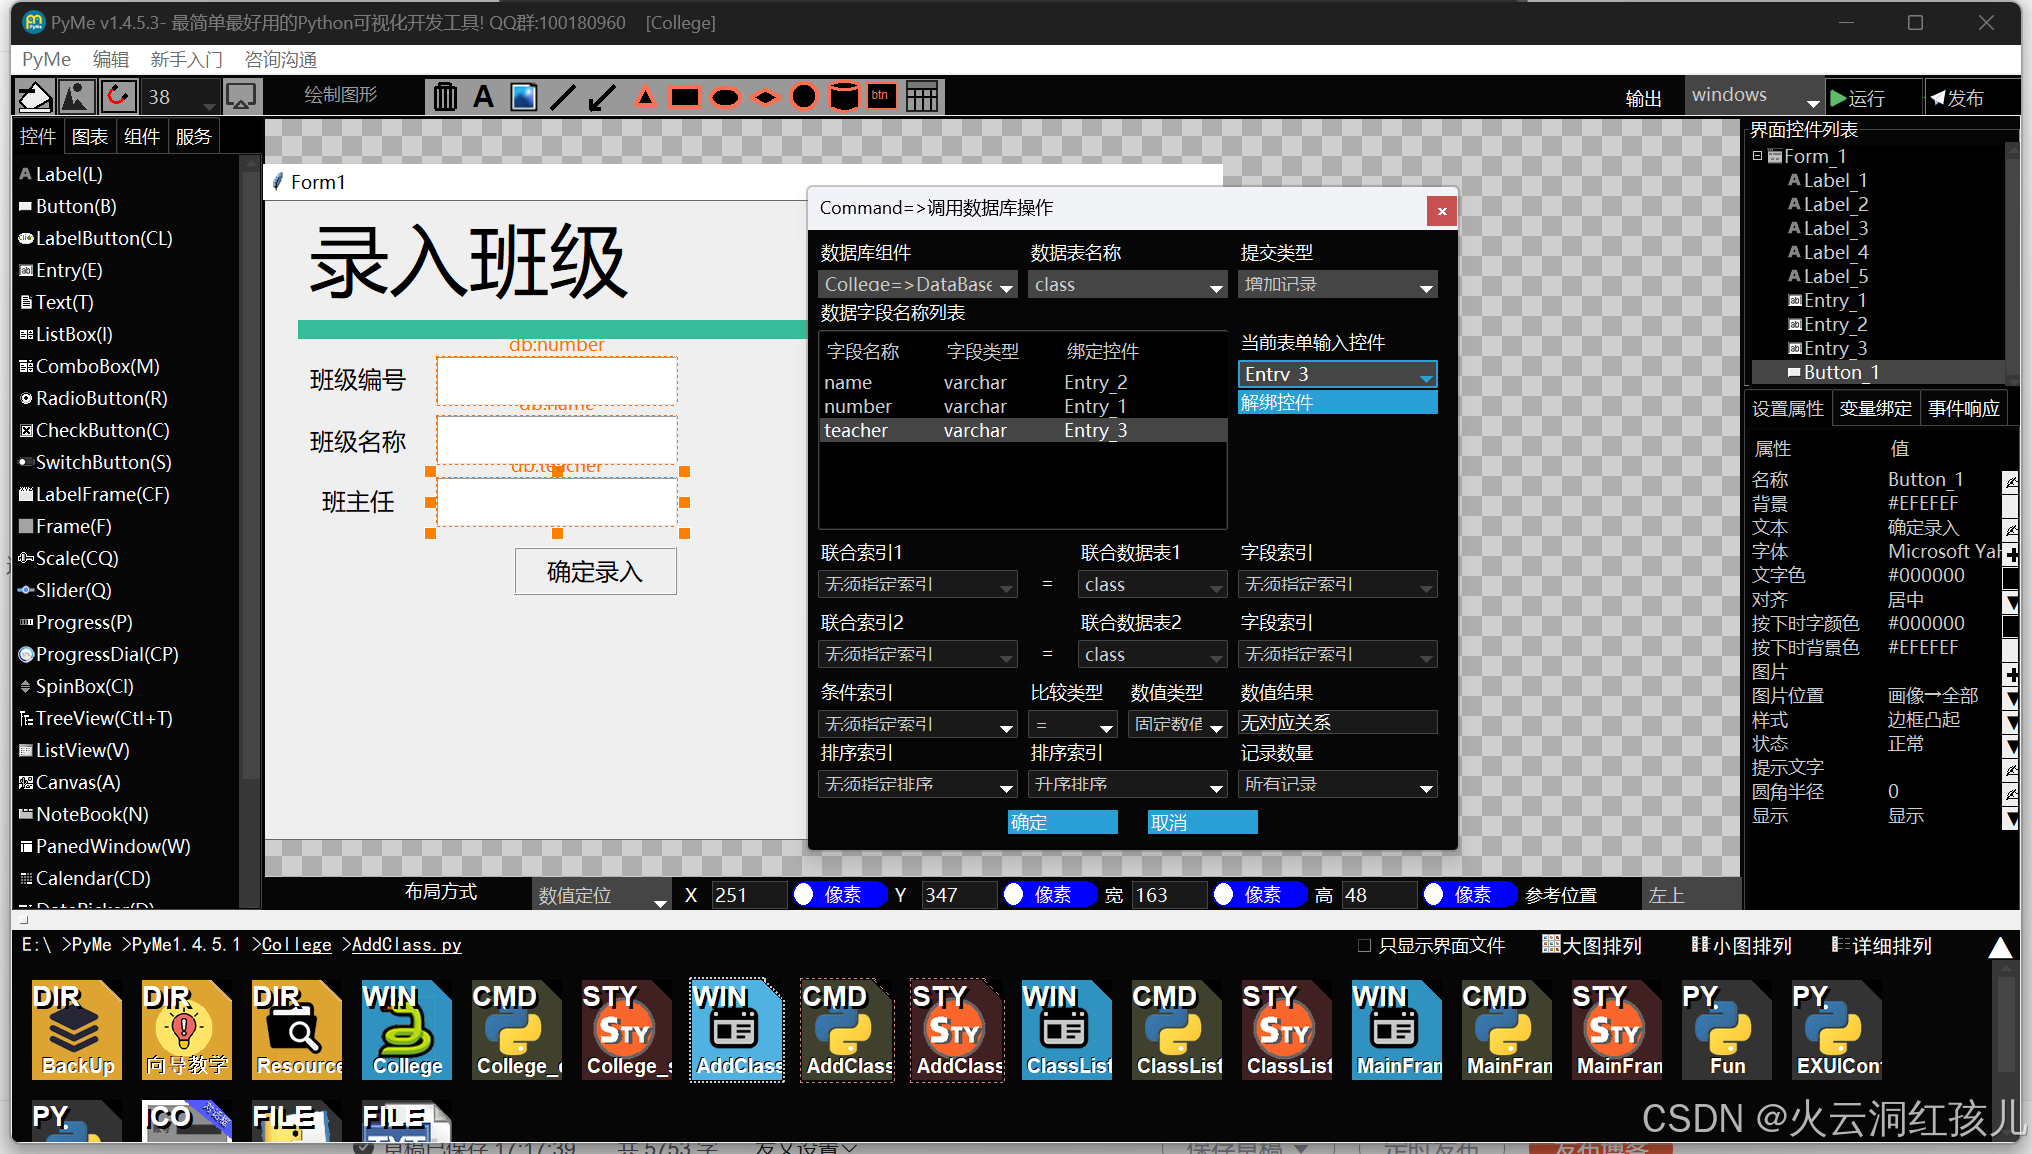Click the green Run (运行) button
2032x1154 pixels.
pyautogui.click(x=1861, y=98)
